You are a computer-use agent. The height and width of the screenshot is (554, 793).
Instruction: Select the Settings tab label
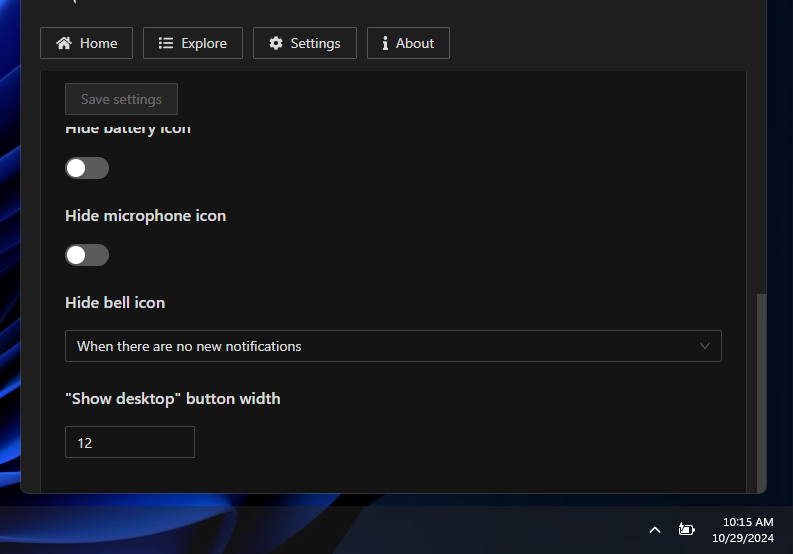[x=315, y=43]
